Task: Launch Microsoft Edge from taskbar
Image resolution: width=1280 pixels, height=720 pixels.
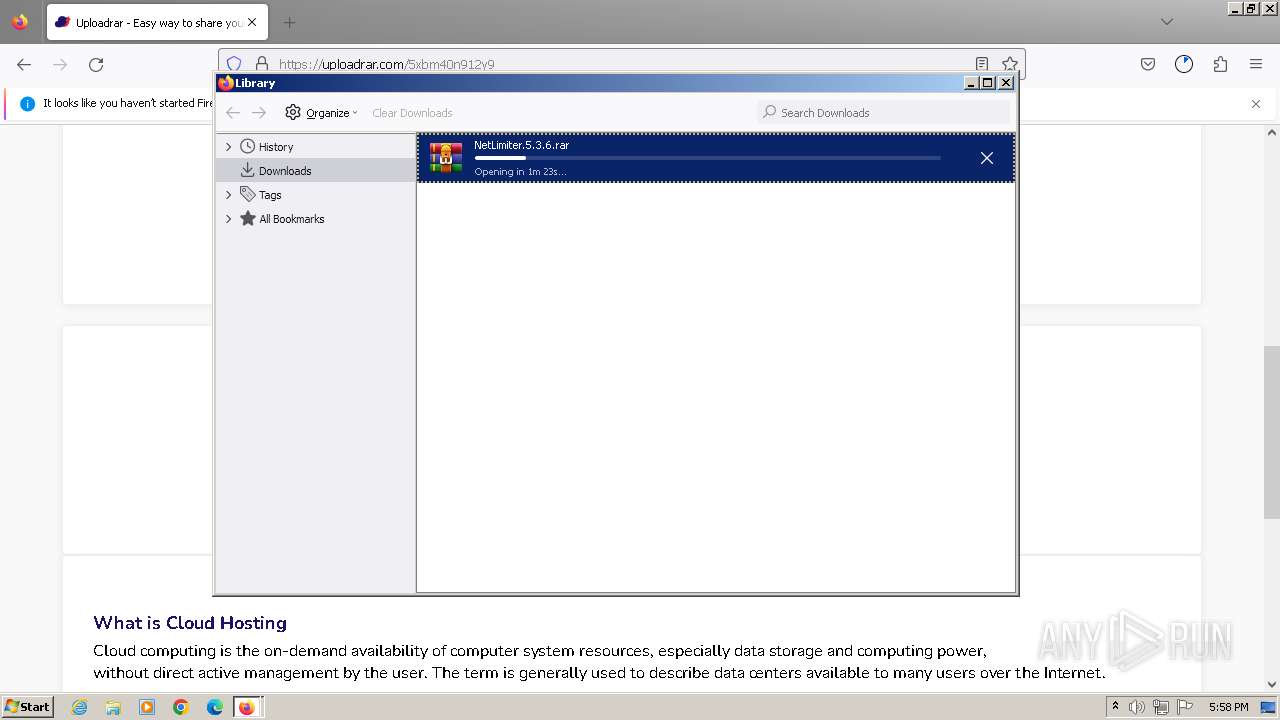Action: point(215,707)
